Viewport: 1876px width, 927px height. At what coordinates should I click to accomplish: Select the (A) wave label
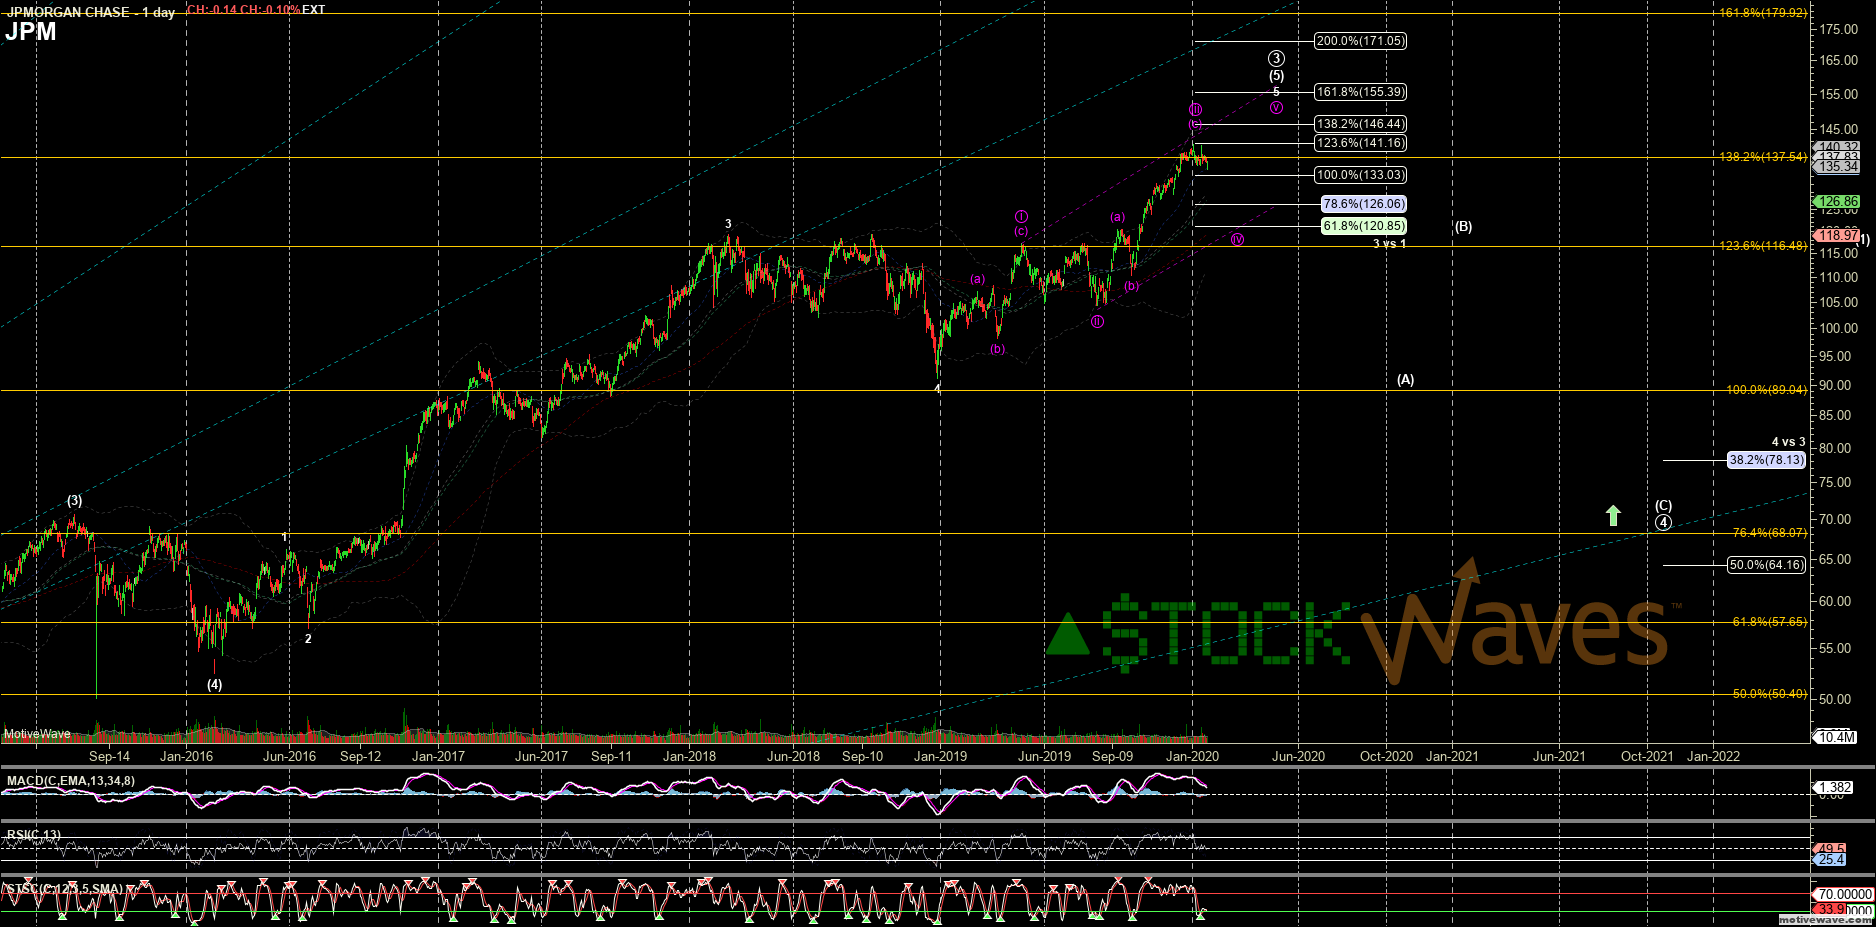pos(1405,380)
